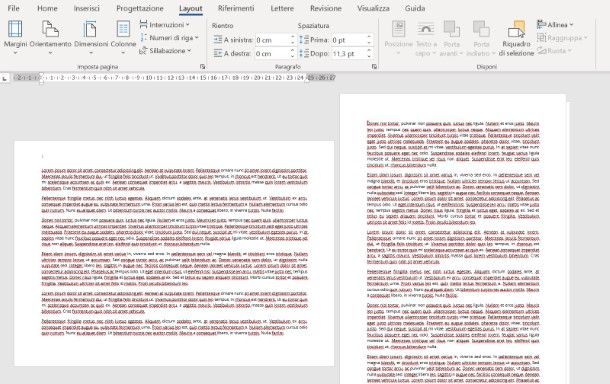Increase the Prima spacing value
Screen dimensions: 610x384
tap(369, 37)
